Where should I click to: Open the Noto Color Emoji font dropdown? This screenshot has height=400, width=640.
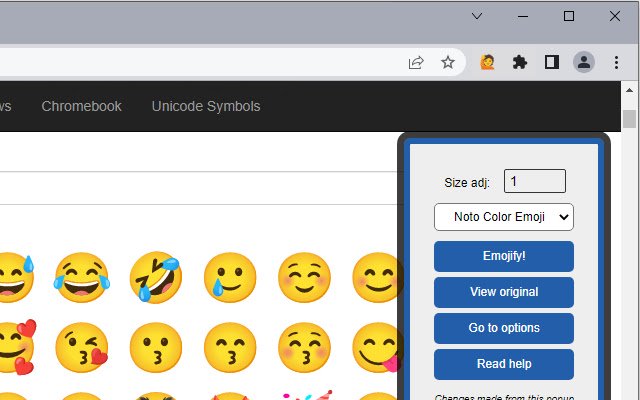pos(504,217)
